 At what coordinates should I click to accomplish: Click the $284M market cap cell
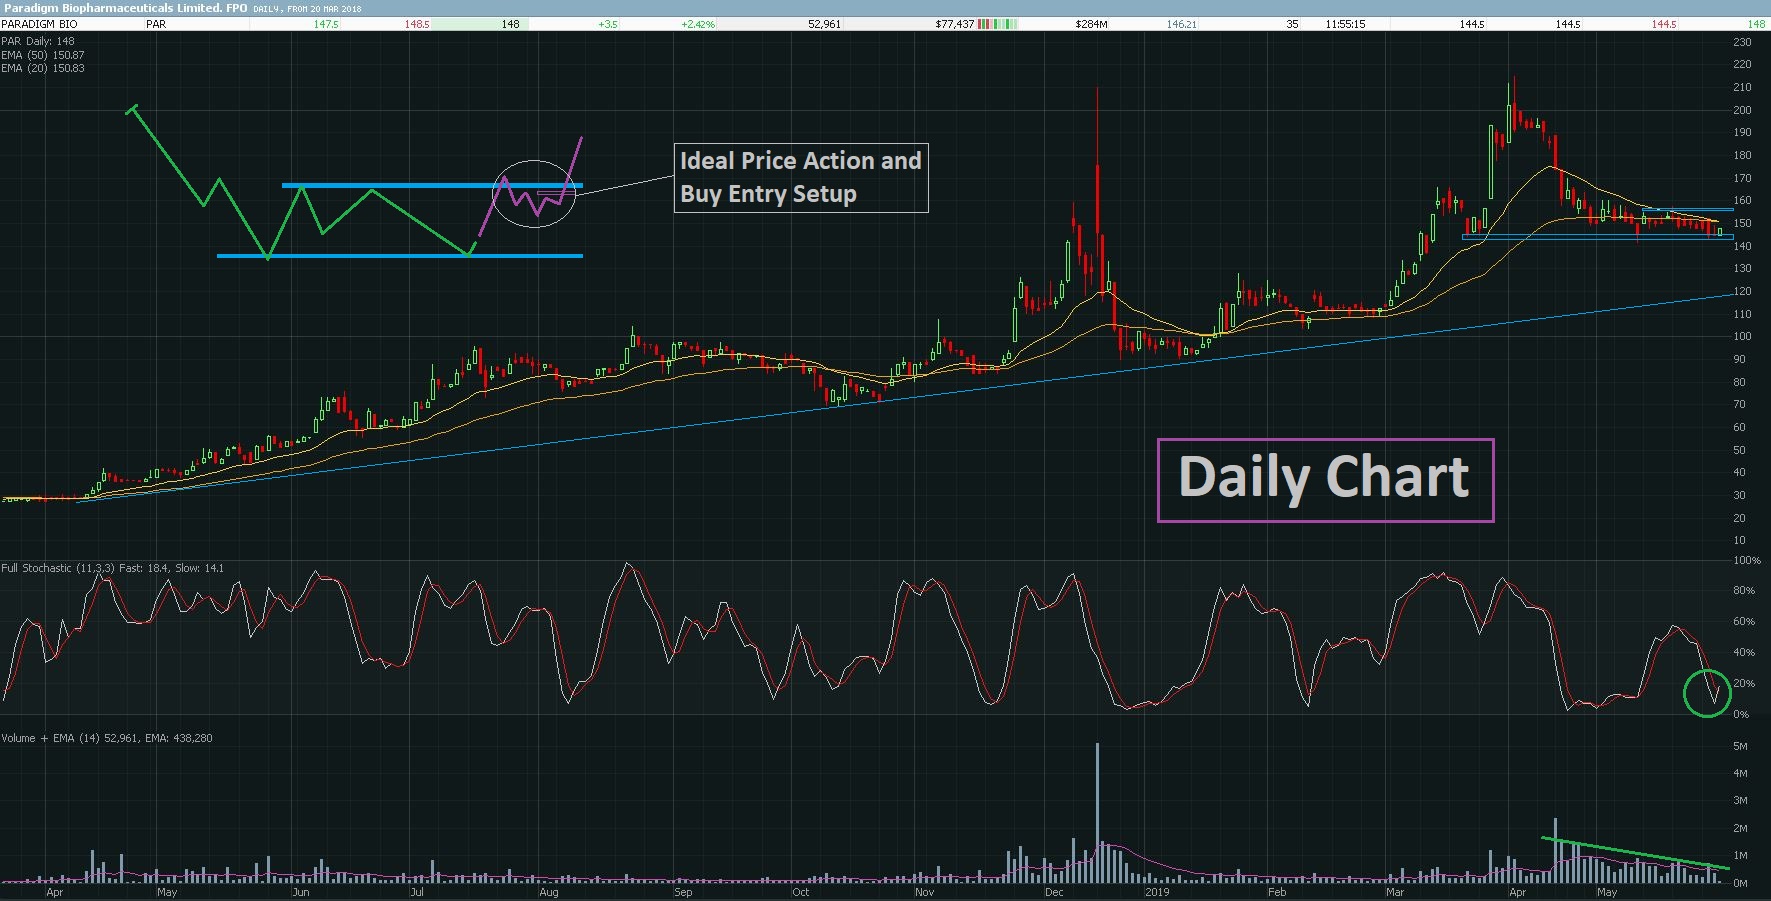(1091, 24)
